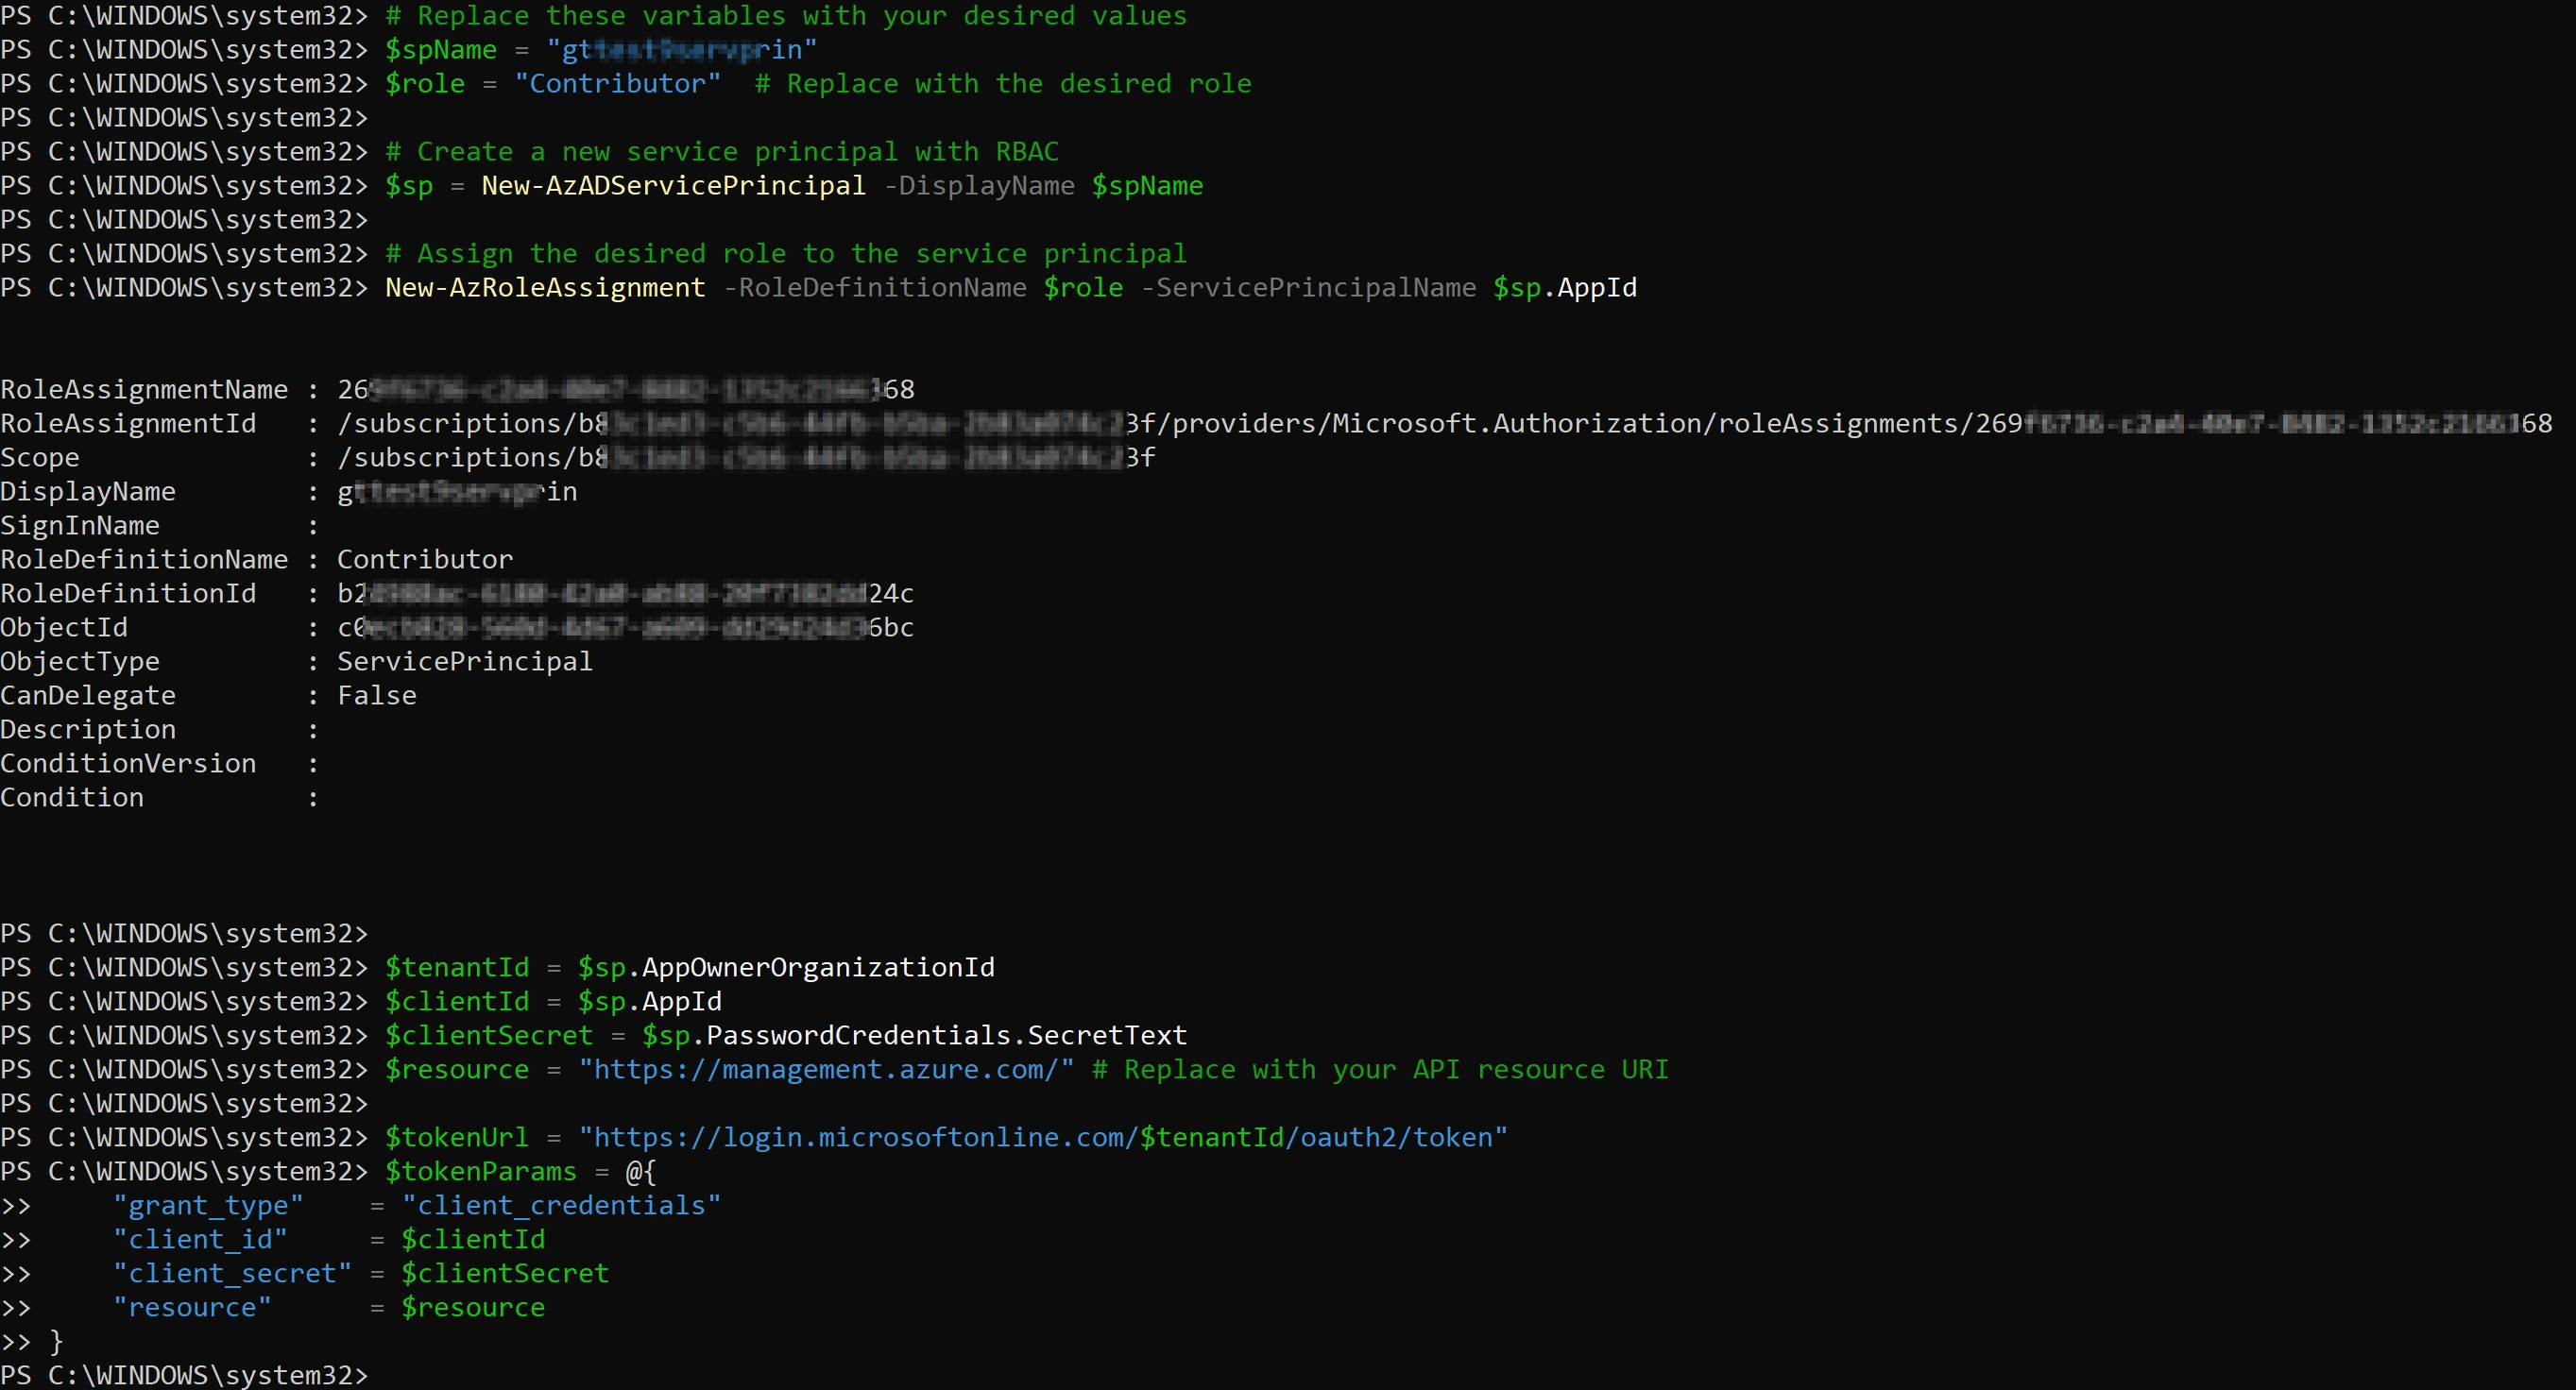Click the RoleAssignmentName output label
Screen dimensions: 2576x1390
(x=144, y=390)
